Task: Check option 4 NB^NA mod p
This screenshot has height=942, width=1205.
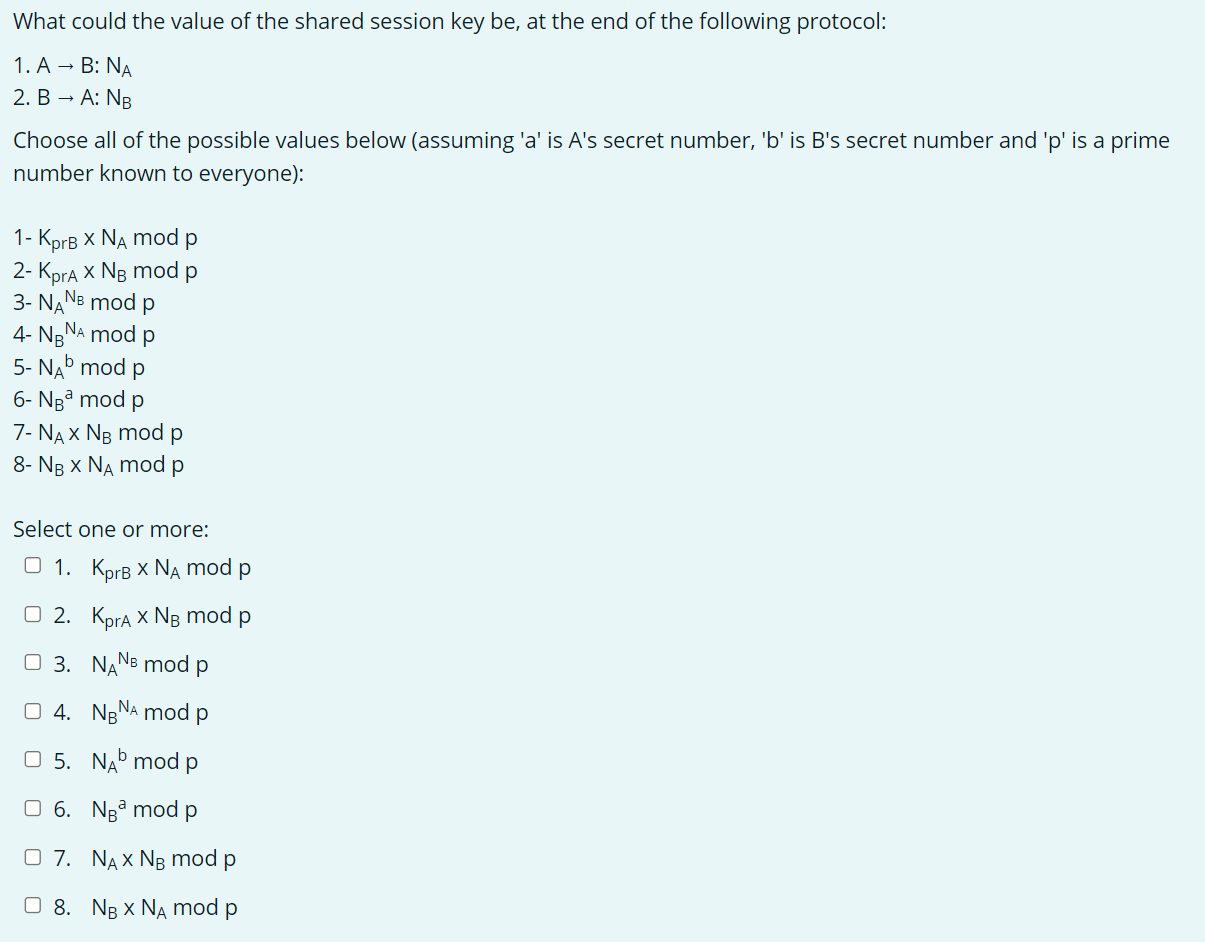Action: coord(32,710)
